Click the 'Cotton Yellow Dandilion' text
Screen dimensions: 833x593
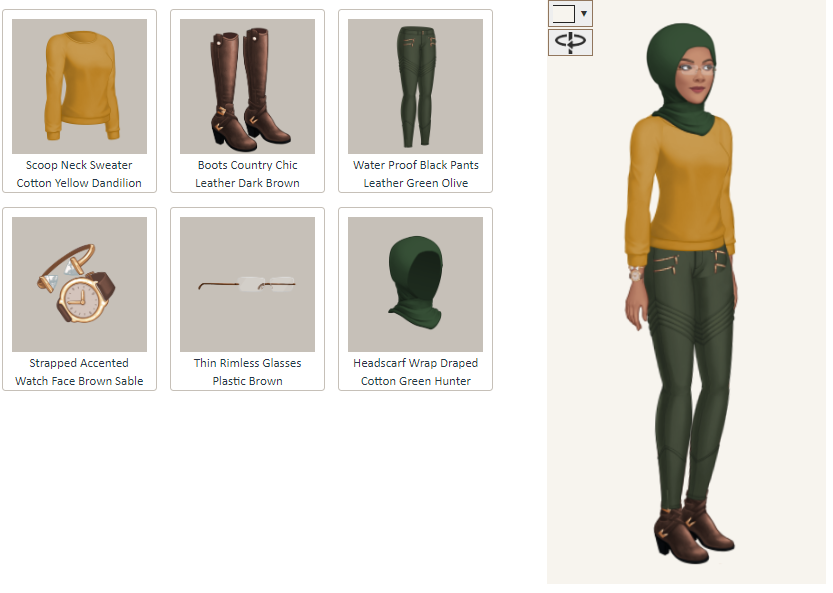pyautogui.click(x=80, y=184)
